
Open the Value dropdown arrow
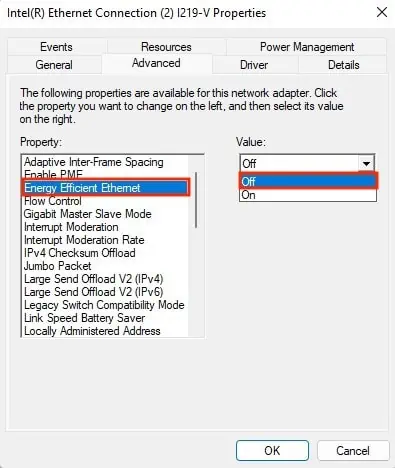coord(366,164)
